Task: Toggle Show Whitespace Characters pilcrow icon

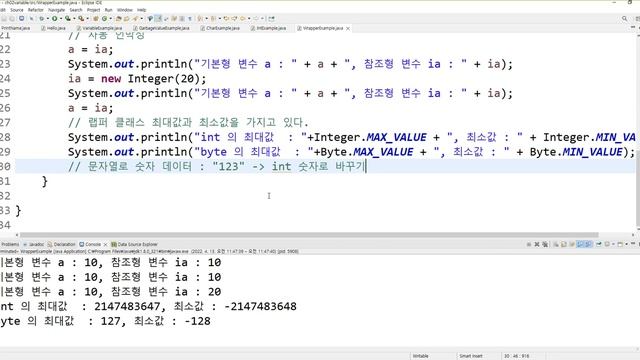Action: [x=189, y=18]
